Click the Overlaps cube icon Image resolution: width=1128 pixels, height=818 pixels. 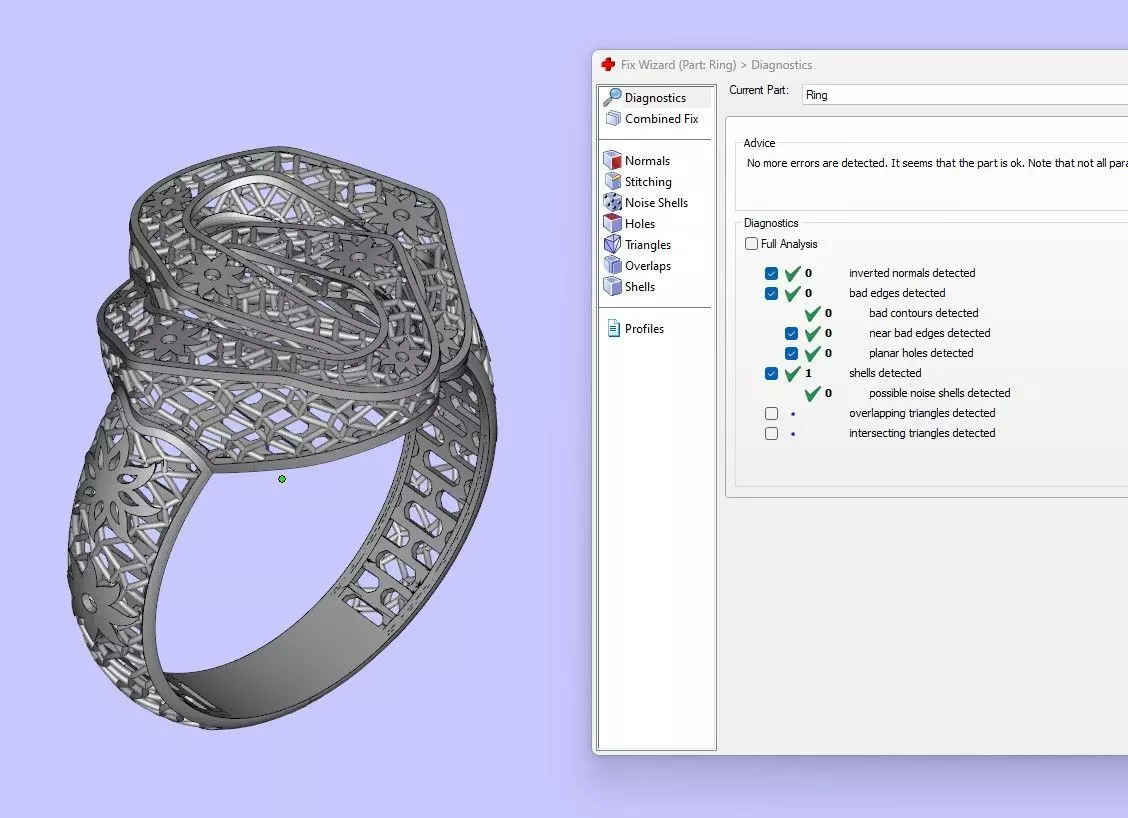612,265
